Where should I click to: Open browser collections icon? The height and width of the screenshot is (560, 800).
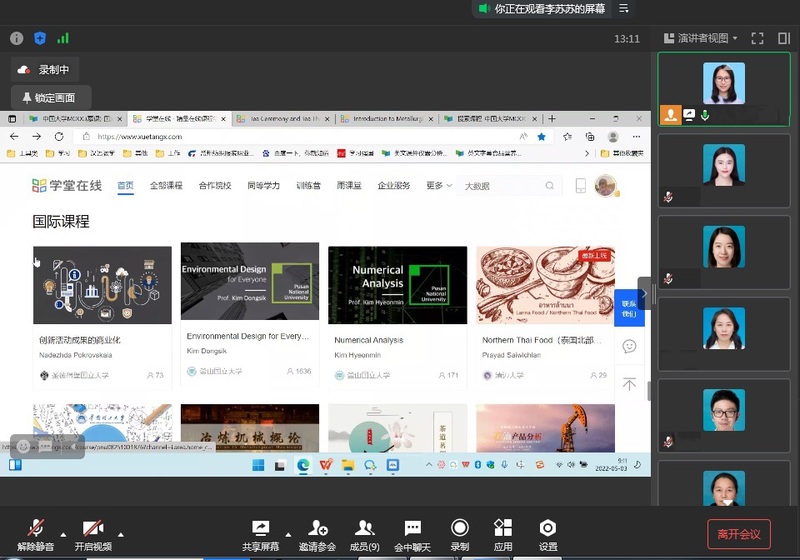click(x=590, y=137)
